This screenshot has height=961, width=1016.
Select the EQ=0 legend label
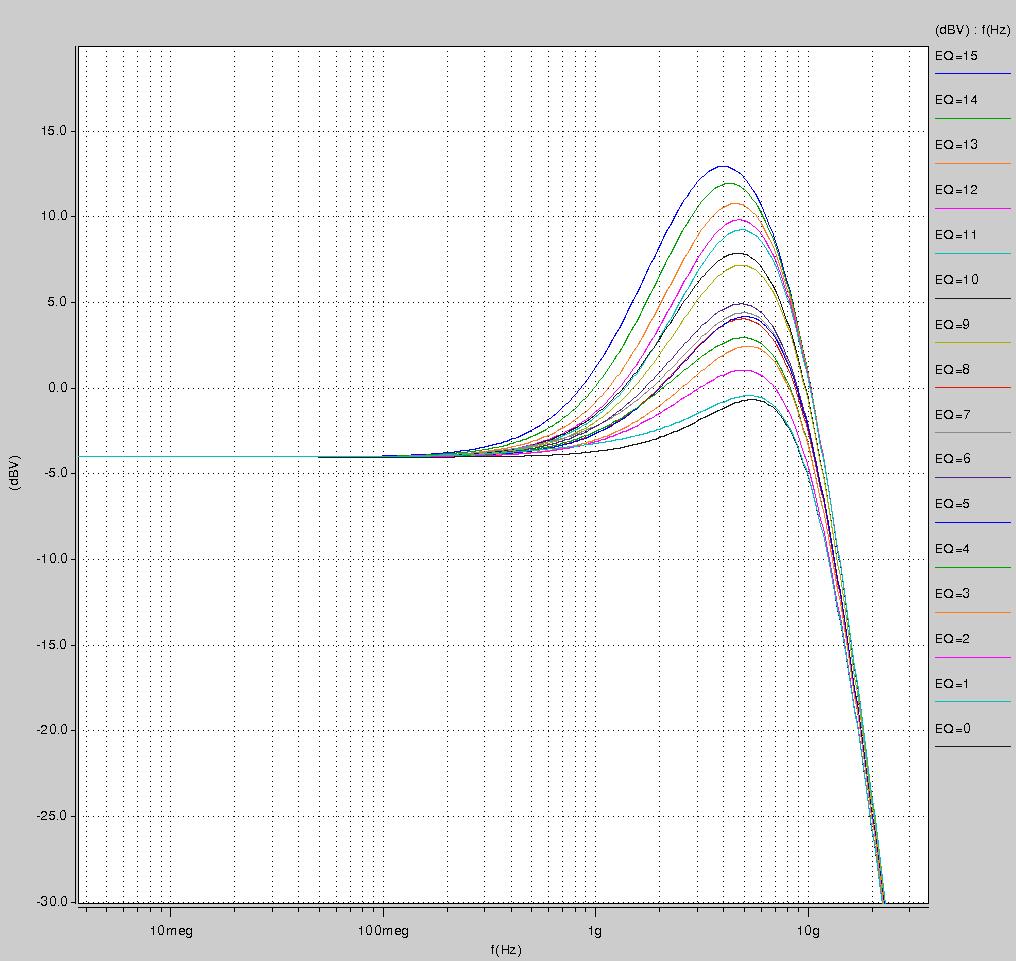click(952, 729)
